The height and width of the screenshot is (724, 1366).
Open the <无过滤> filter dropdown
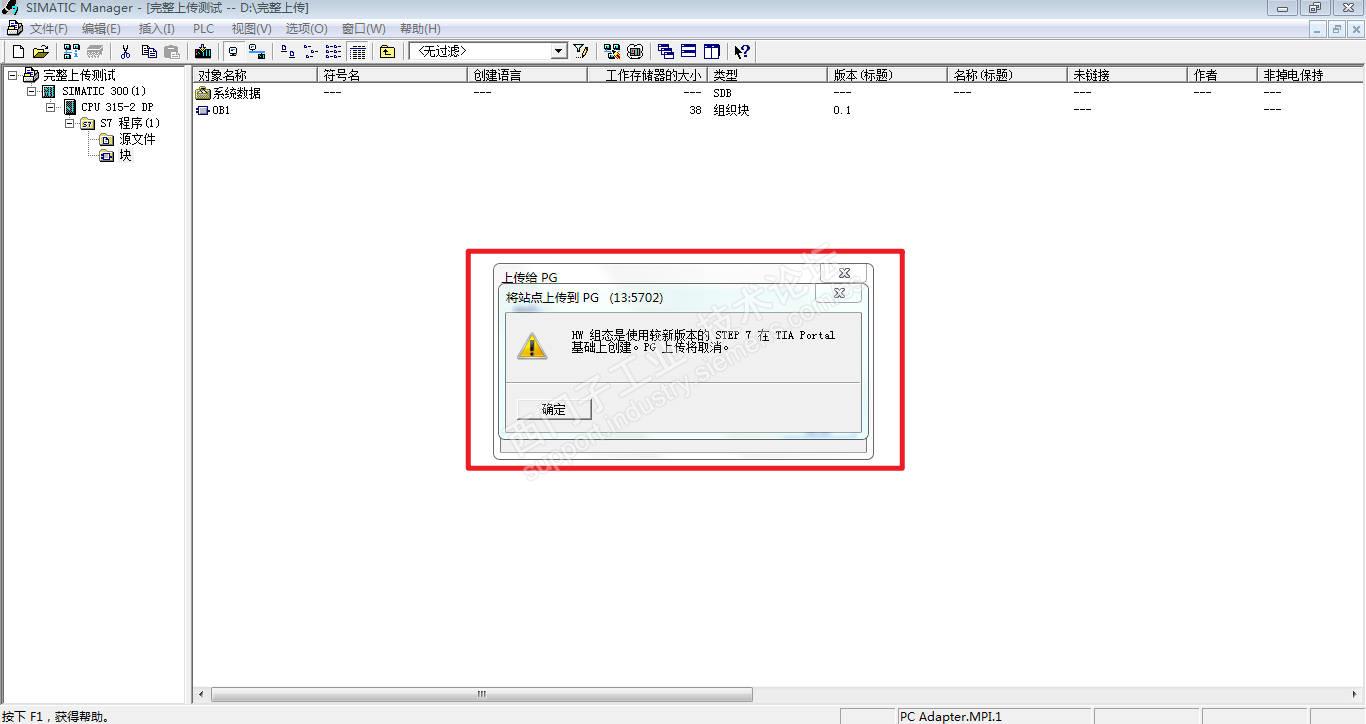pyautogui.click(x=559, y=51)
